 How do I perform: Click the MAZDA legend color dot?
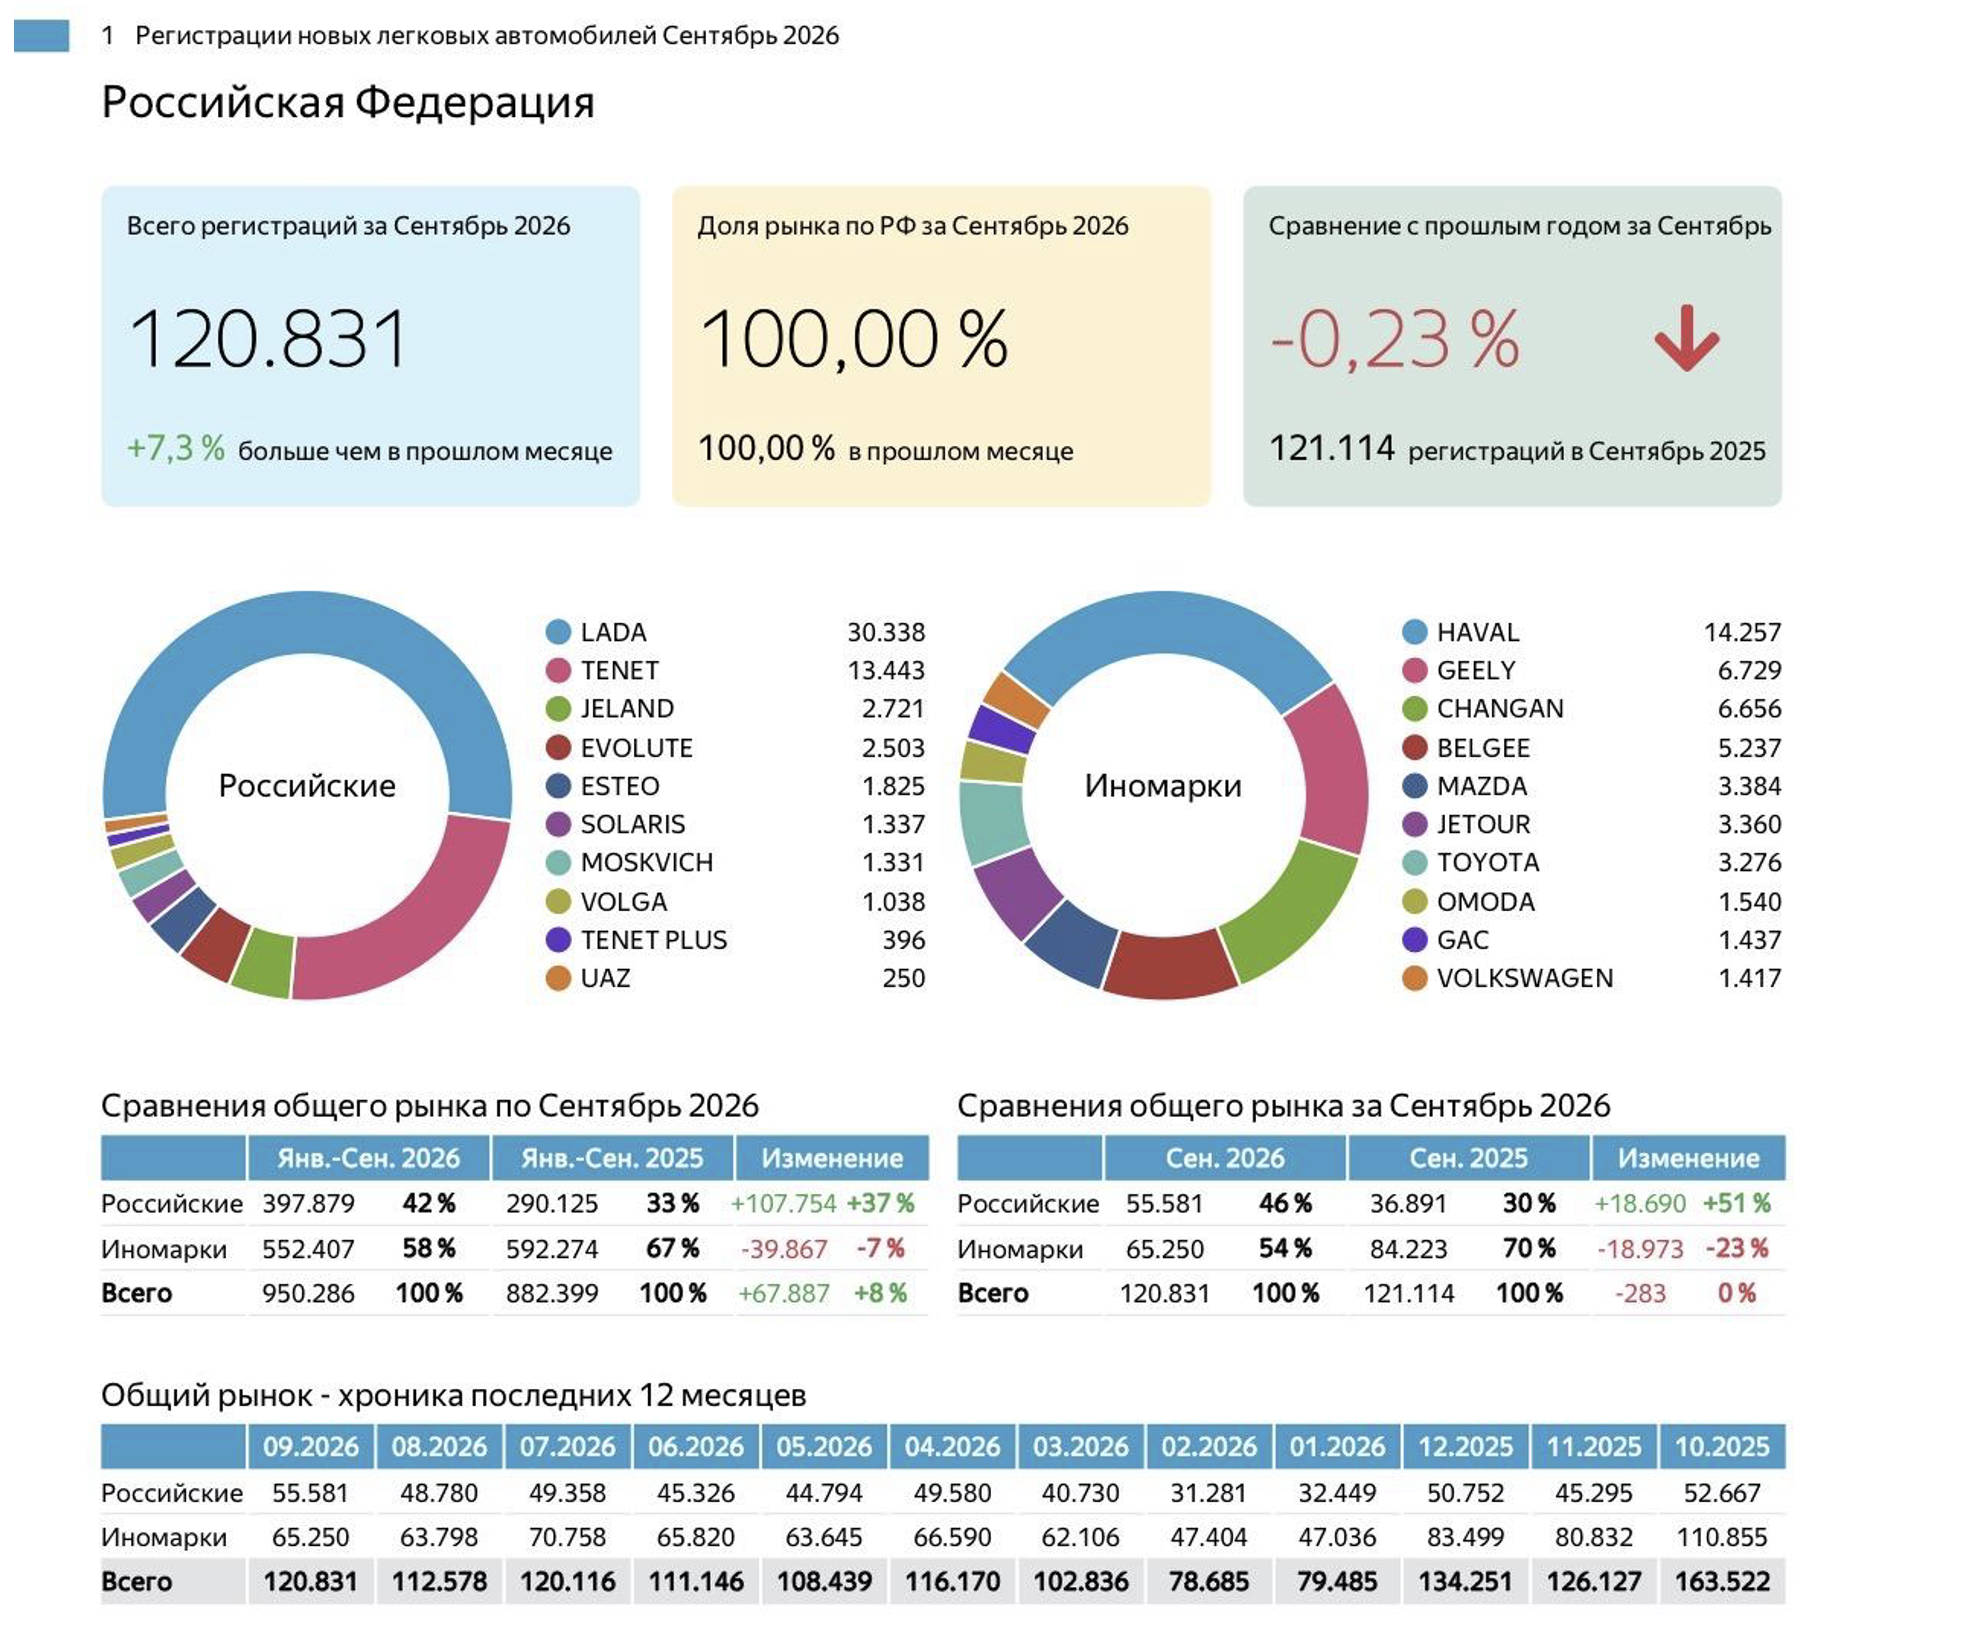(x=1414, y=786)
